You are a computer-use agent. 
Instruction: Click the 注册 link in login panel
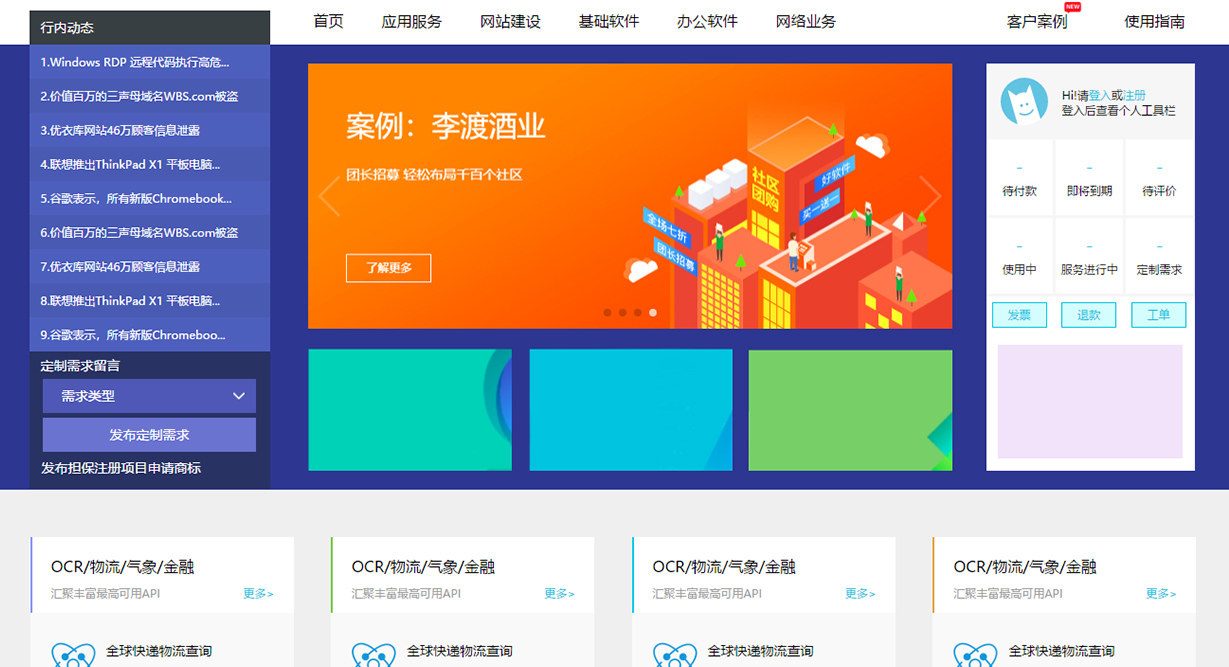pos(1134,95)
